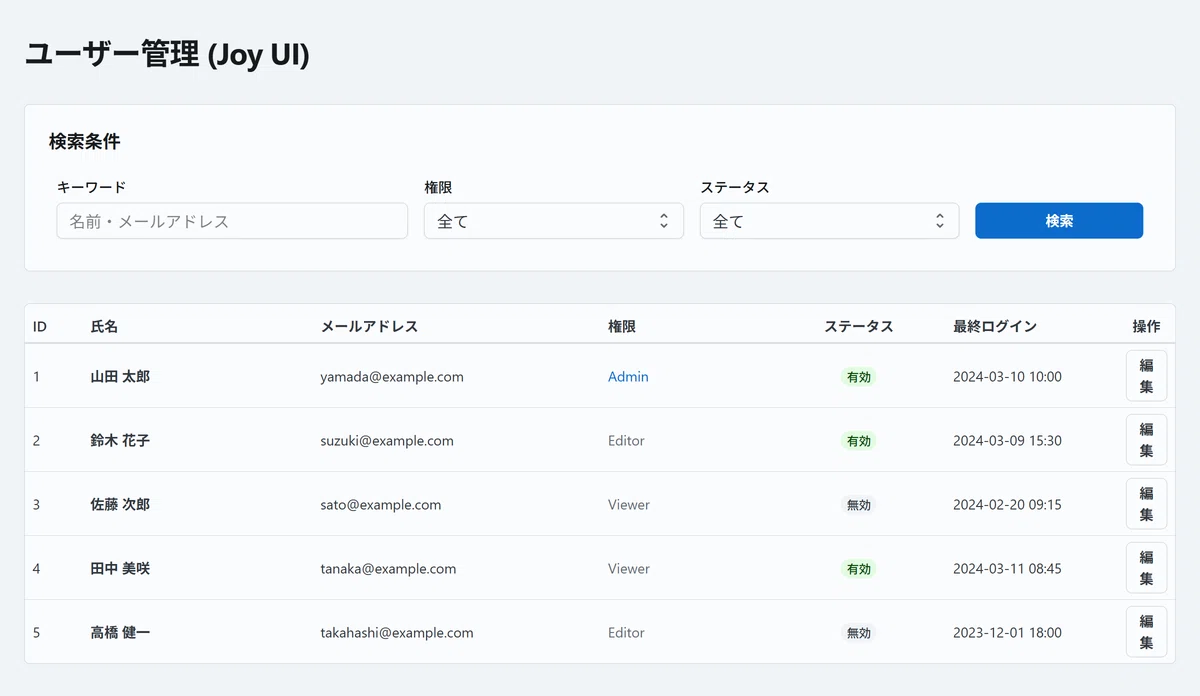This screenshot has height=696, width=1200.
Task: Click login time 2024-02-20 09:15
Action: tap(1007, 505)
